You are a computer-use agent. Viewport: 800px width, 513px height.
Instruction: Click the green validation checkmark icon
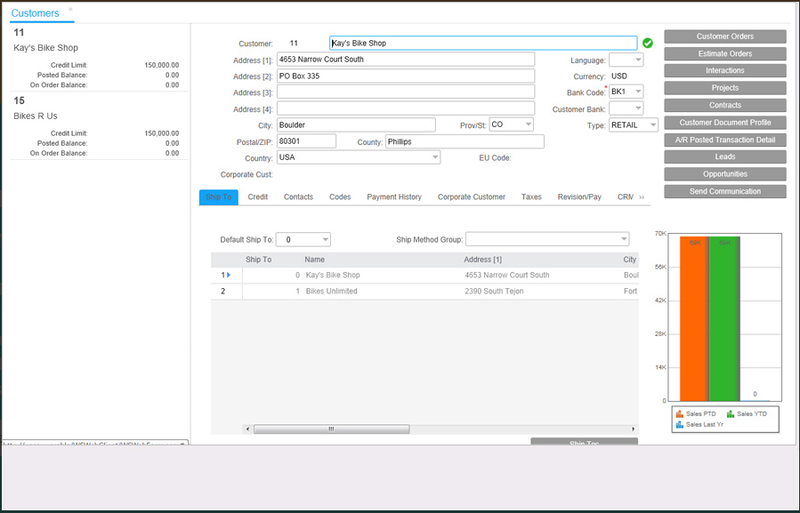tap(647, 43)
